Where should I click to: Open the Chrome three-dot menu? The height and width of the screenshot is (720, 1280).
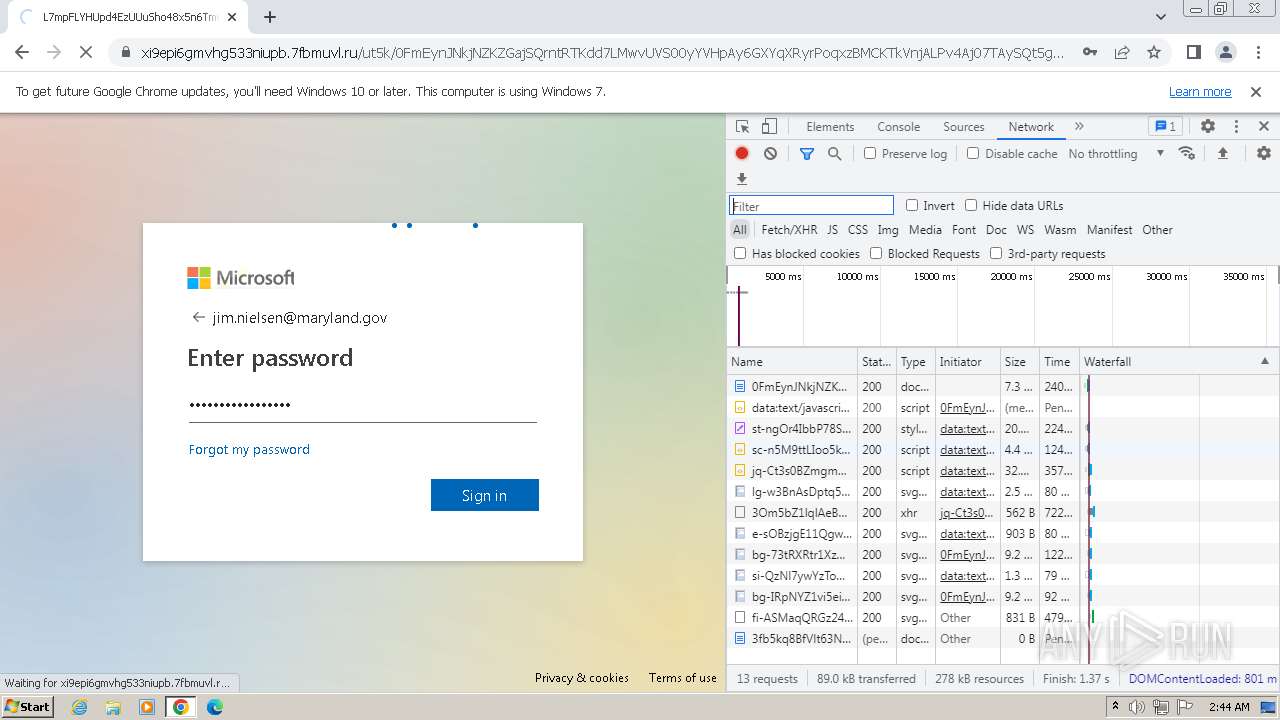(1258, 53)
